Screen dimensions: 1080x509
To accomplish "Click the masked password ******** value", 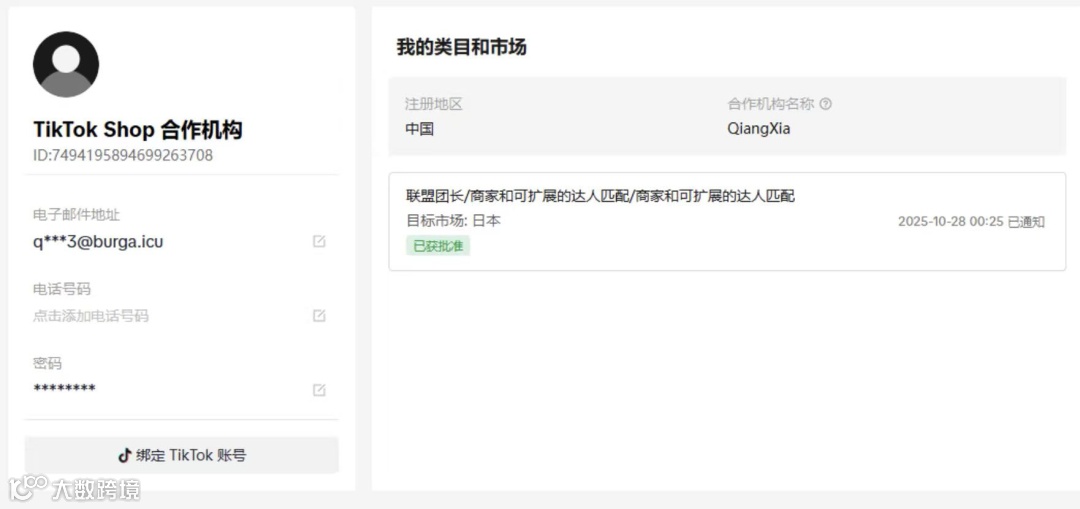I will (64, 388).
